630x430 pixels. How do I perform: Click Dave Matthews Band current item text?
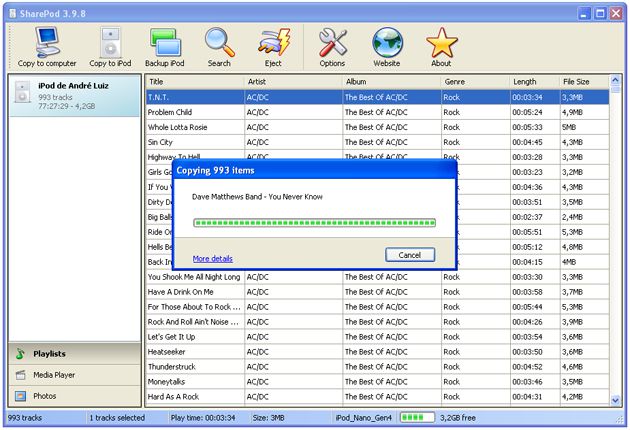pos(257,197)
